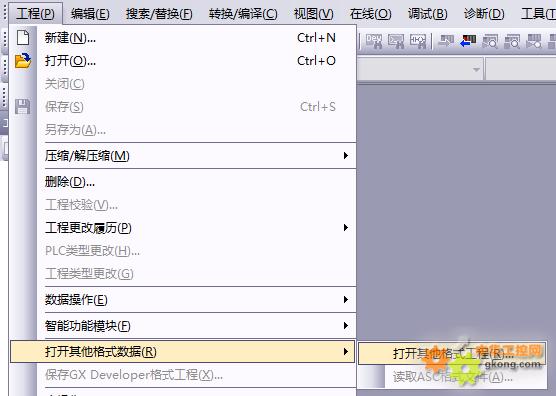The width and height of the screenshot is (556, 396).
Task: Click the new document icon beside 新建
Action: [23, 38]
